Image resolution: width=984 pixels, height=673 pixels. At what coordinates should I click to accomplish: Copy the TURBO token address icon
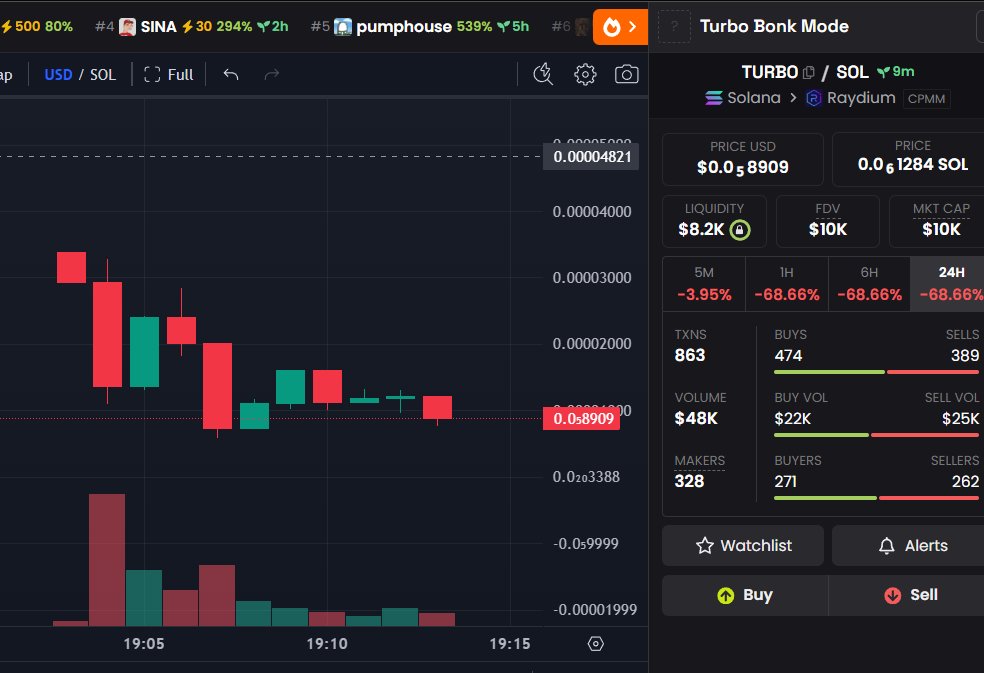tap(809, 73)
